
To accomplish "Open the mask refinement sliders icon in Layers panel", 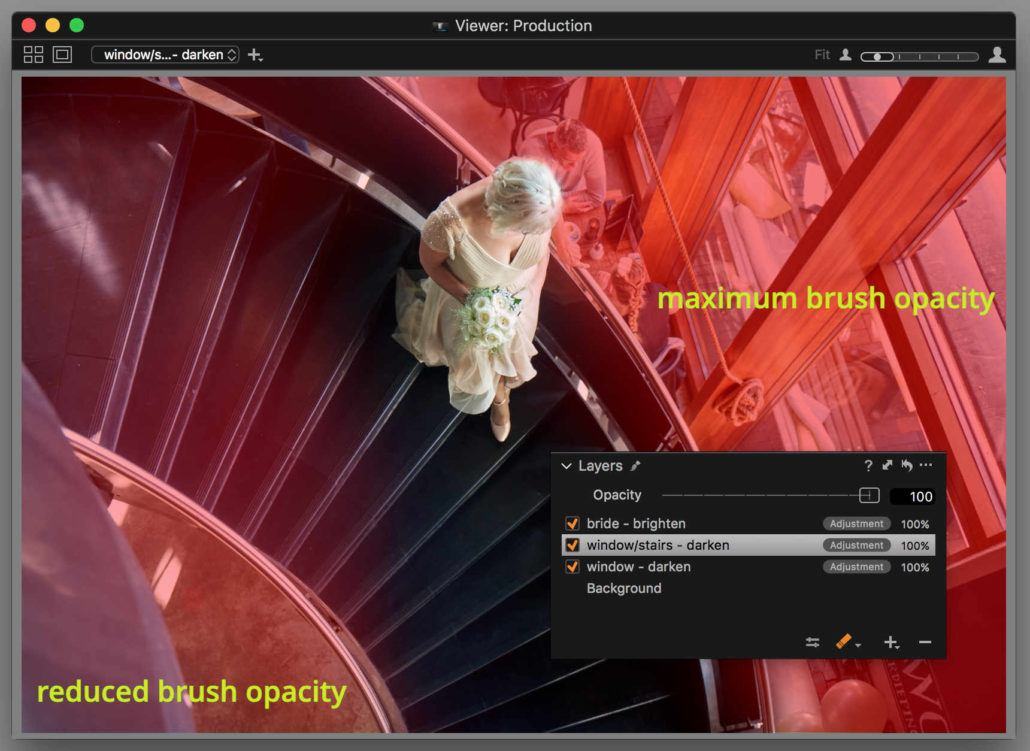I will 813,641.
